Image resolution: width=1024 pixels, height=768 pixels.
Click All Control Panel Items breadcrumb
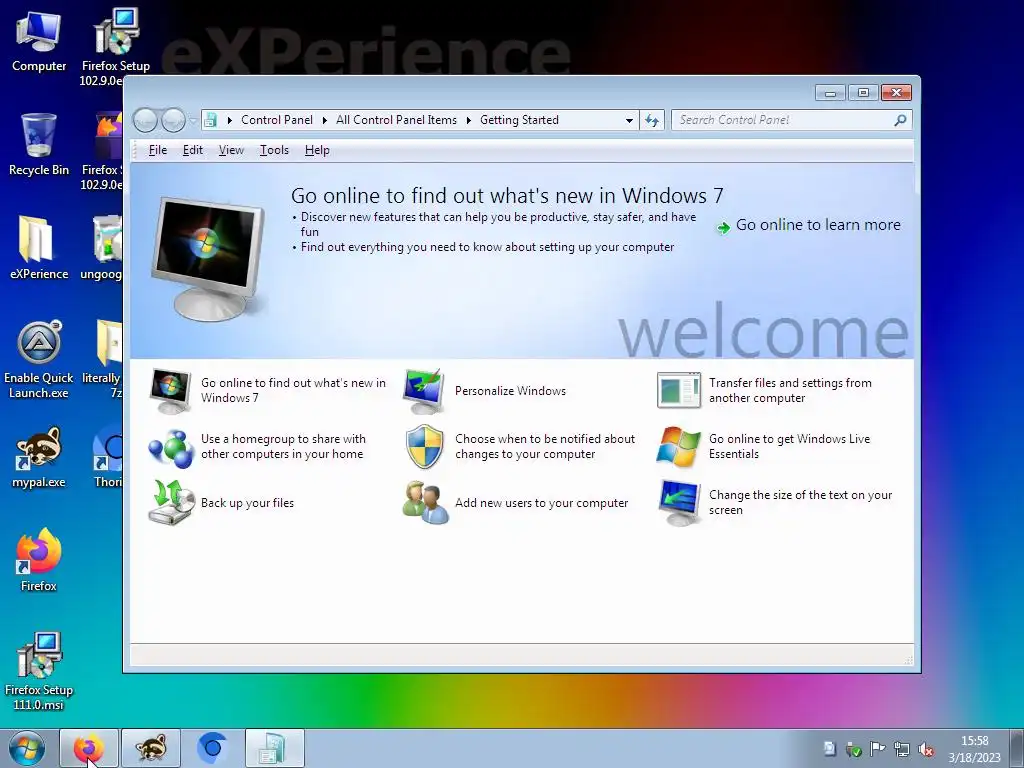click(x=396, y=120)
